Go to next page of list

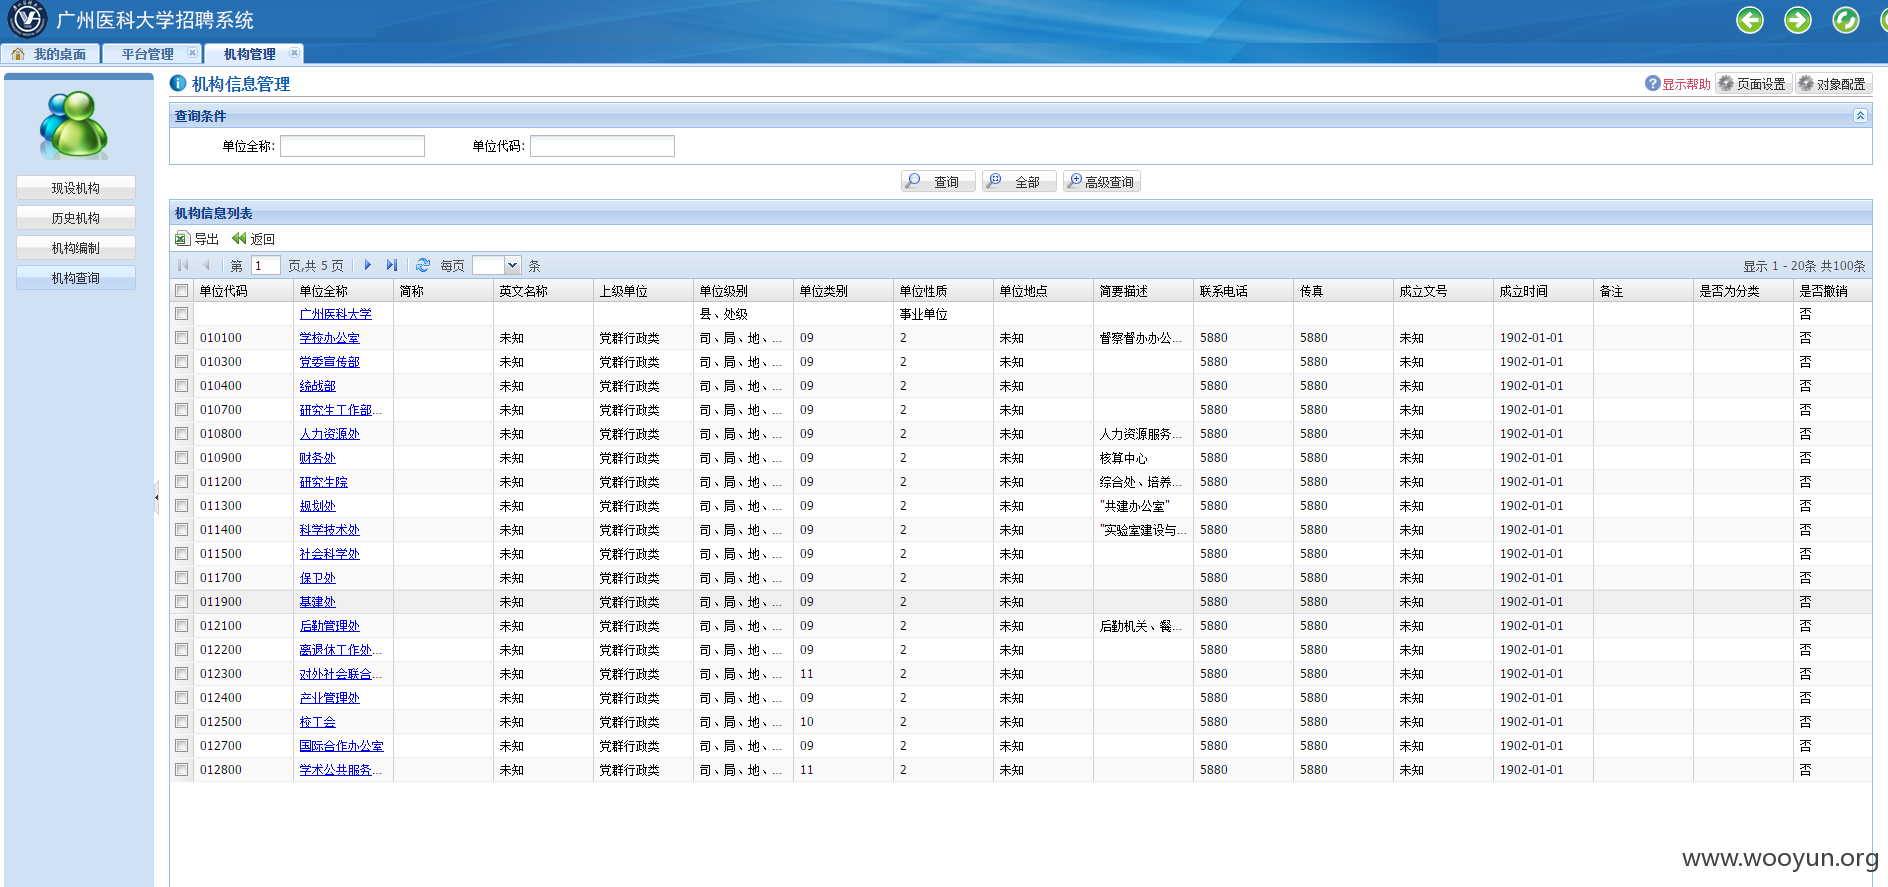(x=367, y=265)
